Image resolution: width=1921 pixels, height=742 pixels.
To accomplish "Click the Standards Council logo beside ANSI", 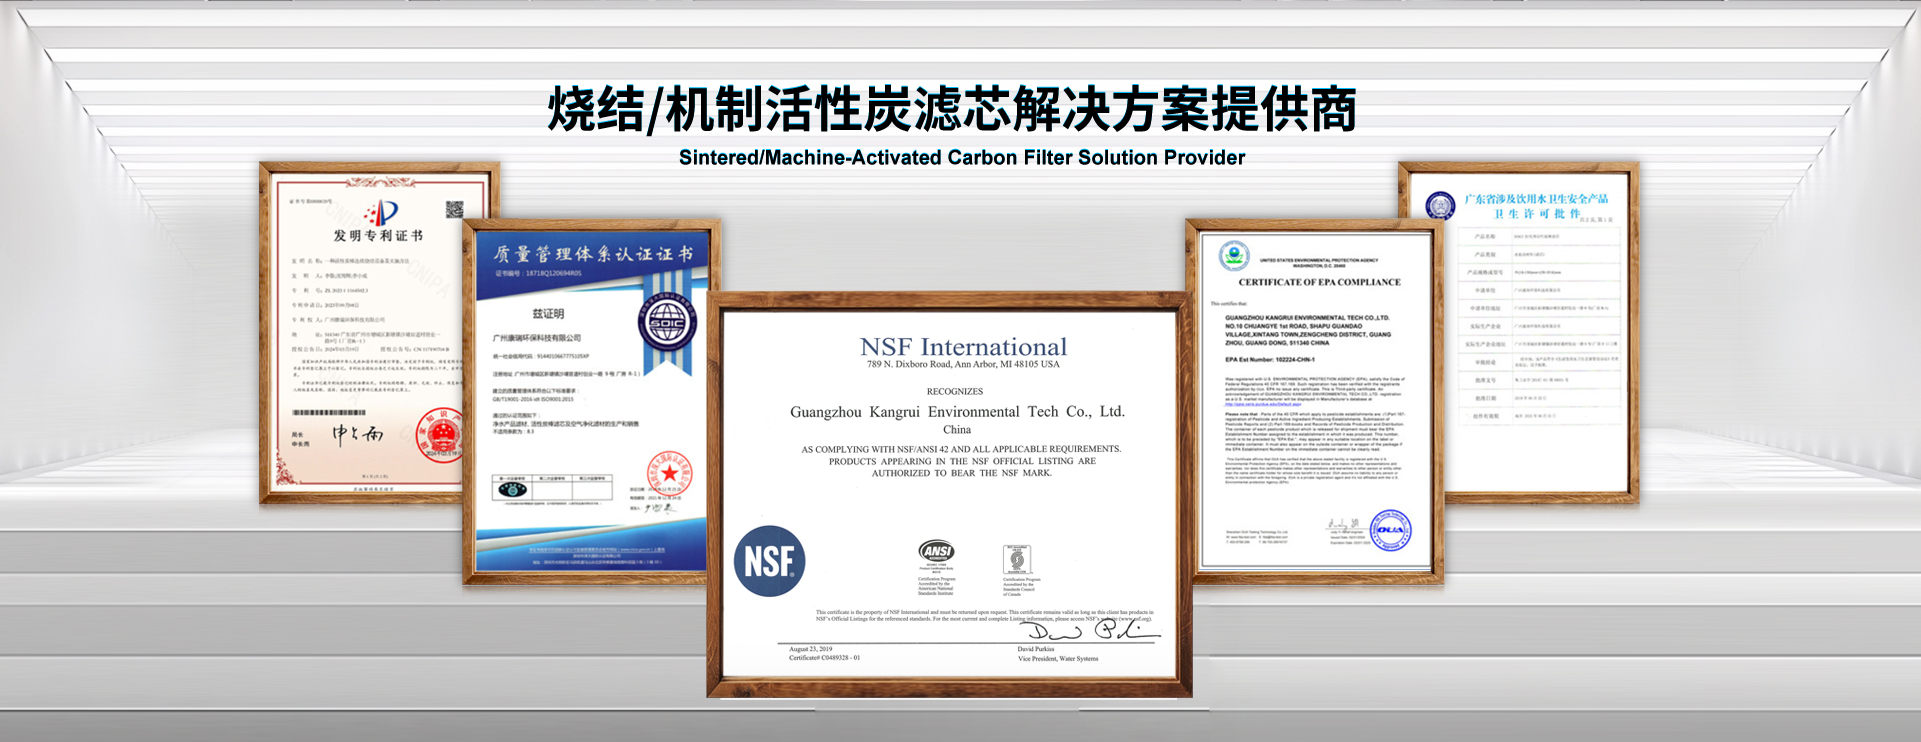I will coord(1017,559).
